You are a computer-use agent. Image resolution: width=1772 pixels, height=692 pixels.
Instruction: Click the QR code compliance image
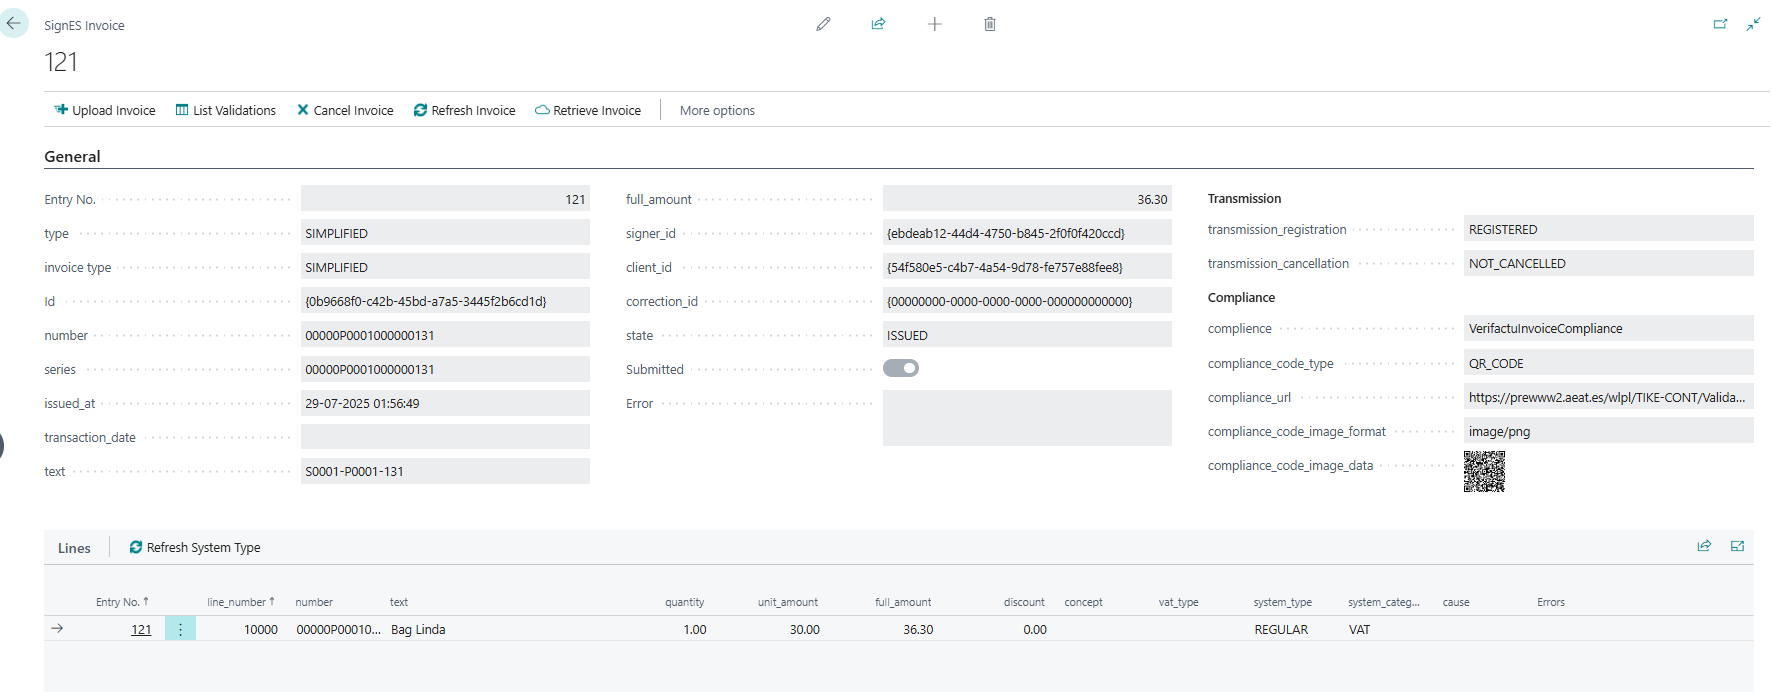click(1484, 471)
